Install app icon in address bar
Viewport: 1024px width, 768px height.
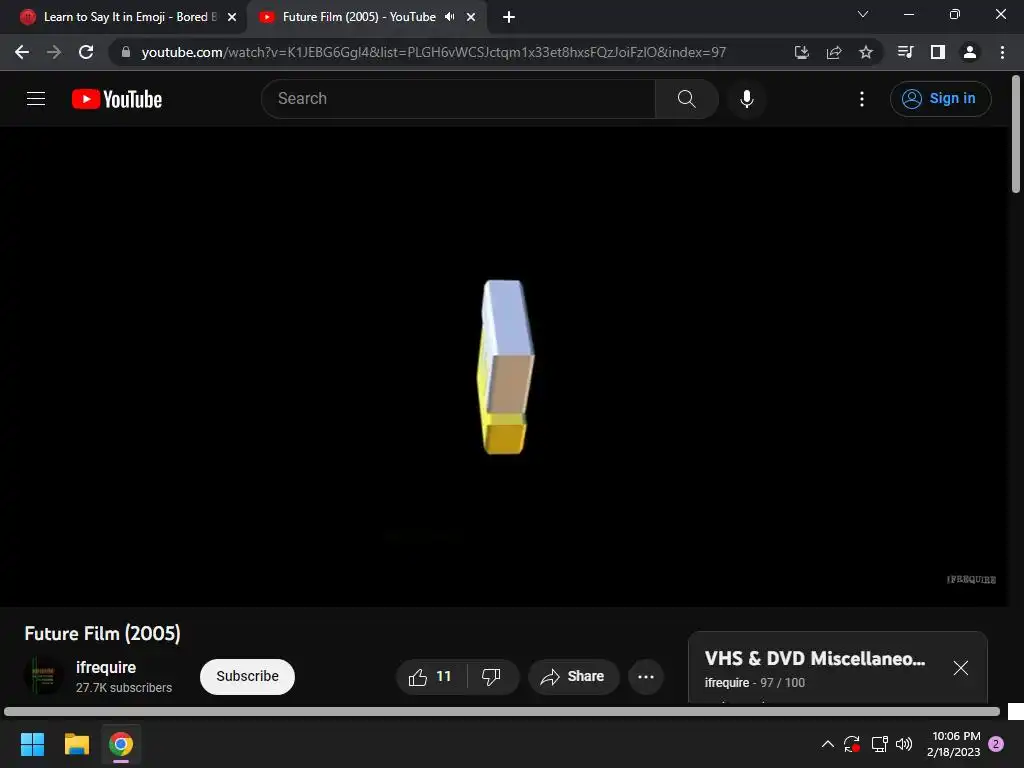(802, 52)
